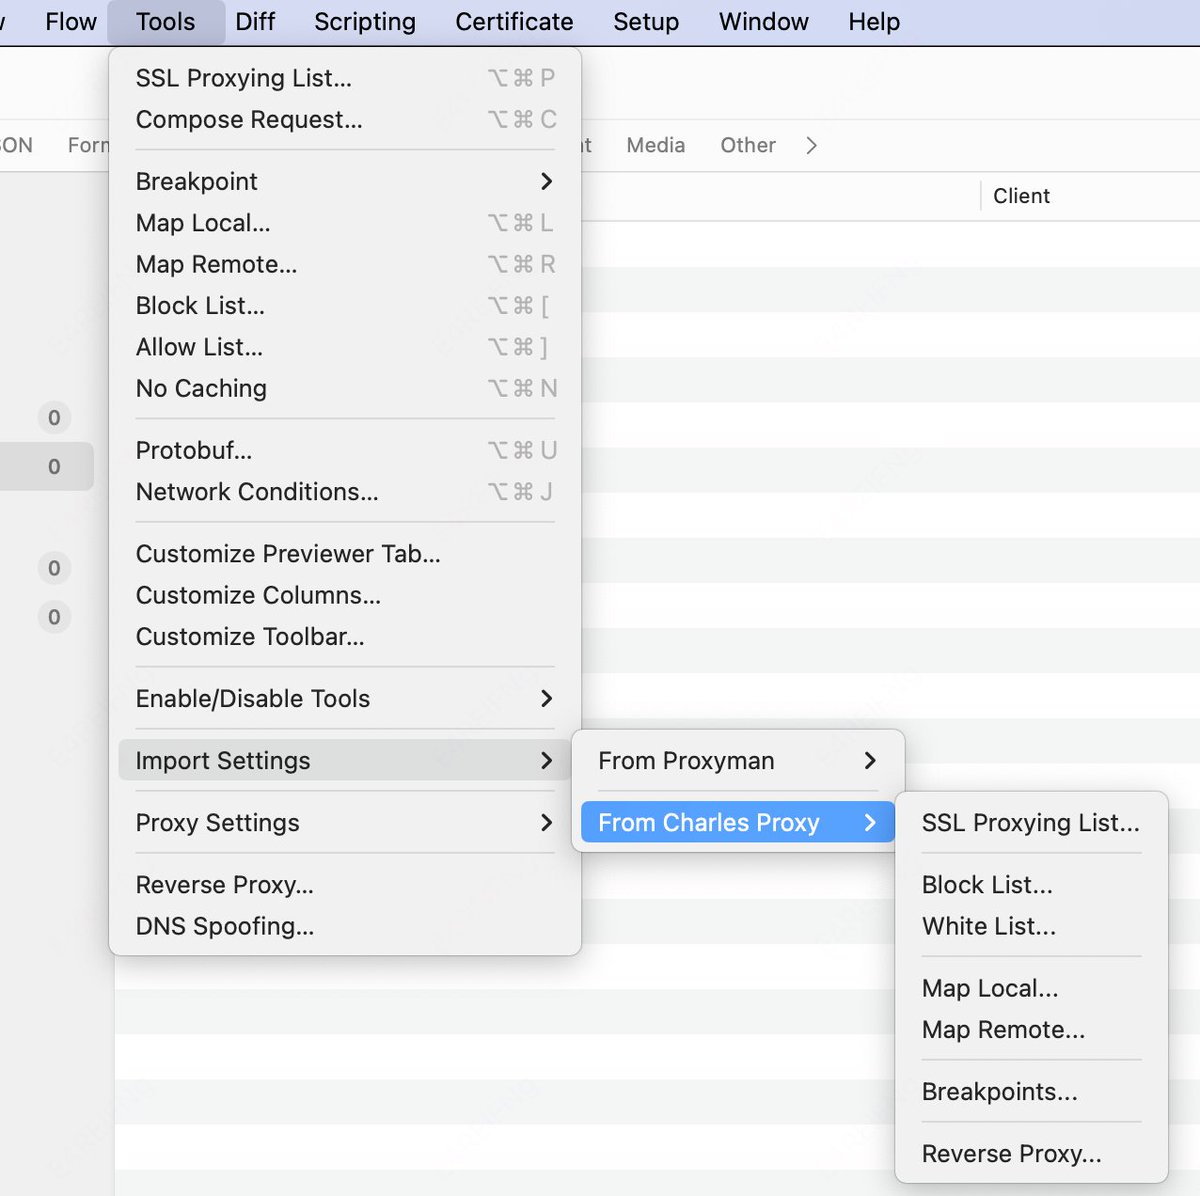Viewport: 1200px width, 1196px height.
Task: Switch to the Media filter tab
Action: point(656,145)
